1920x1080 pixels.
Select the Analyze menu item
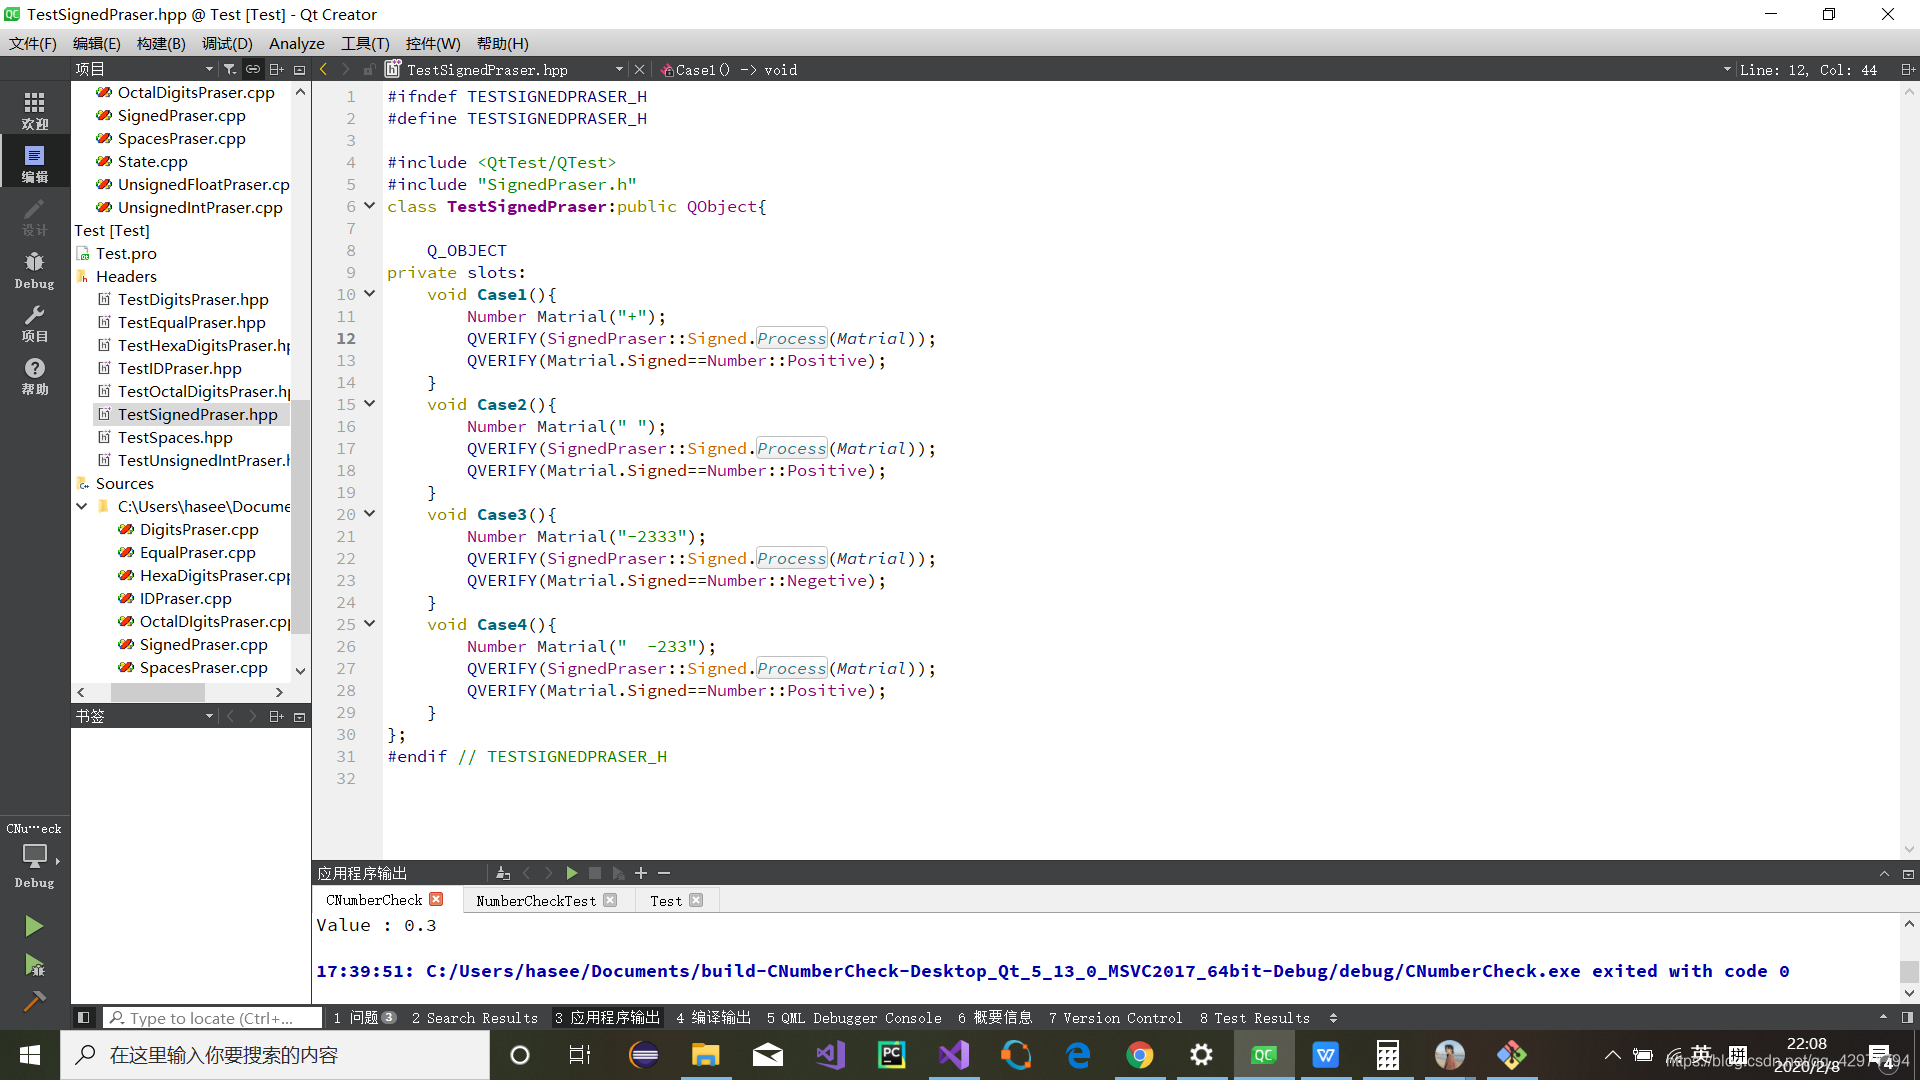(297, 44)
